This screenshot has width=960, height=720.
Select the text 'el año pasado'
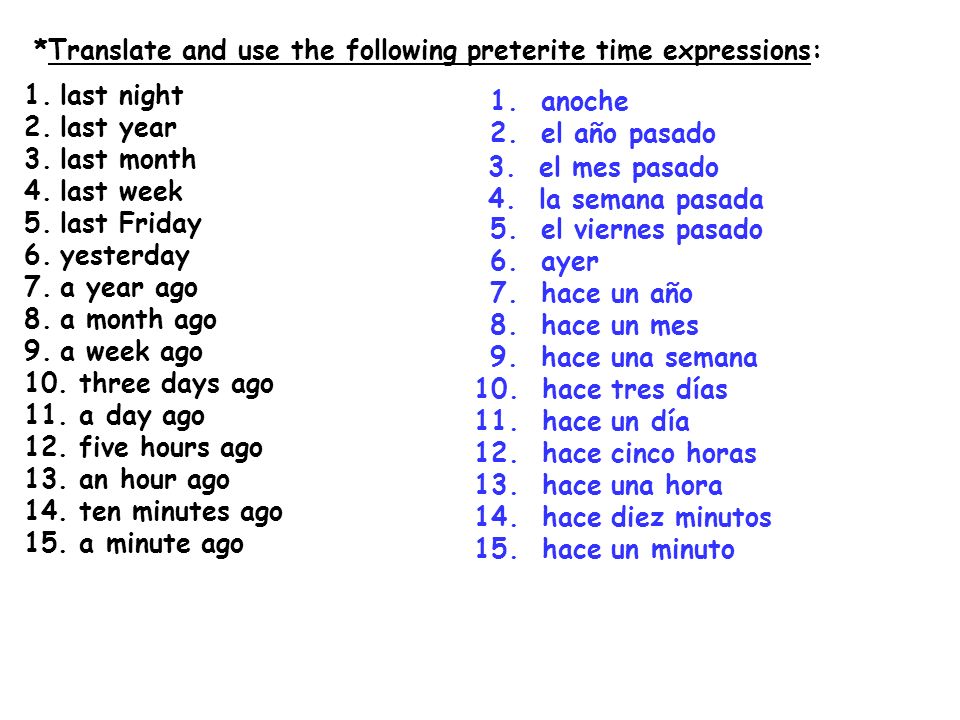click(628, 135)
